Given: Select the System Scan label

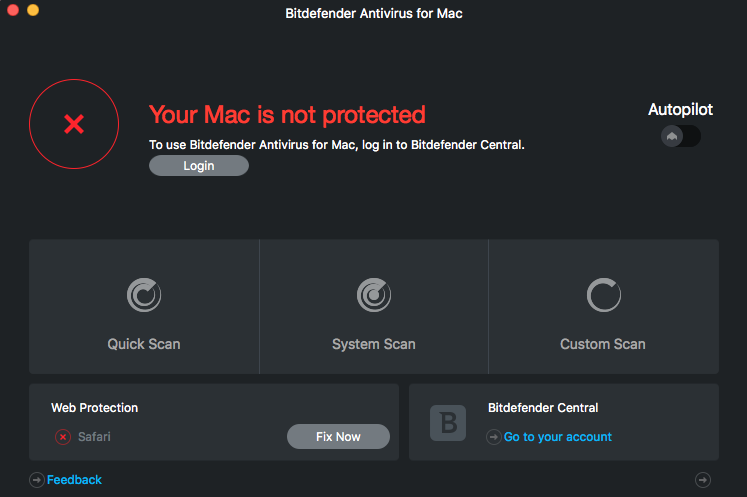Looking at the screenshot, I should [x=374, y=344].
